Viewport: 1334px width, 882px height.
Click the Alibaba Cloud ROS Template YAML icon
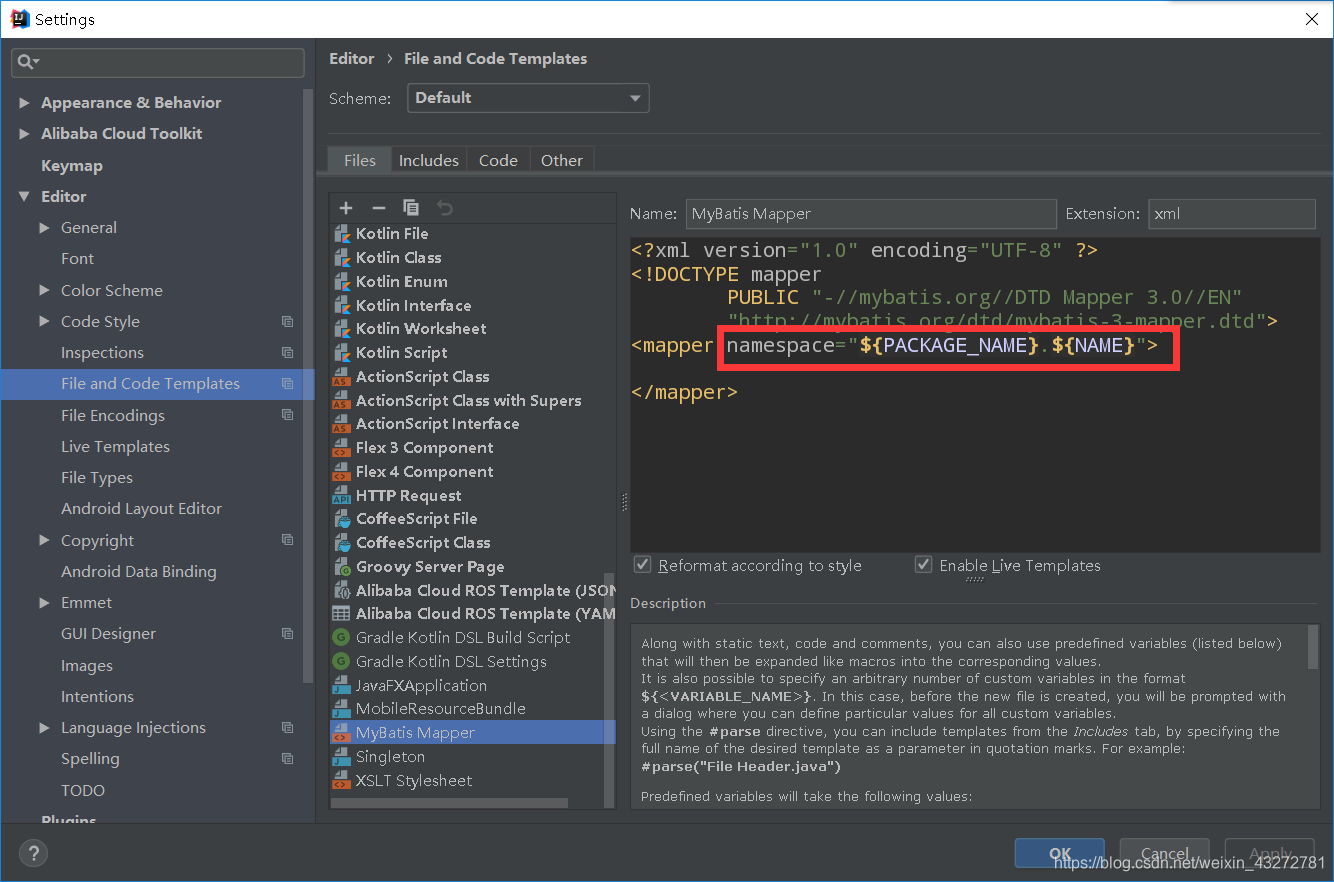click(x=341, y=614)
